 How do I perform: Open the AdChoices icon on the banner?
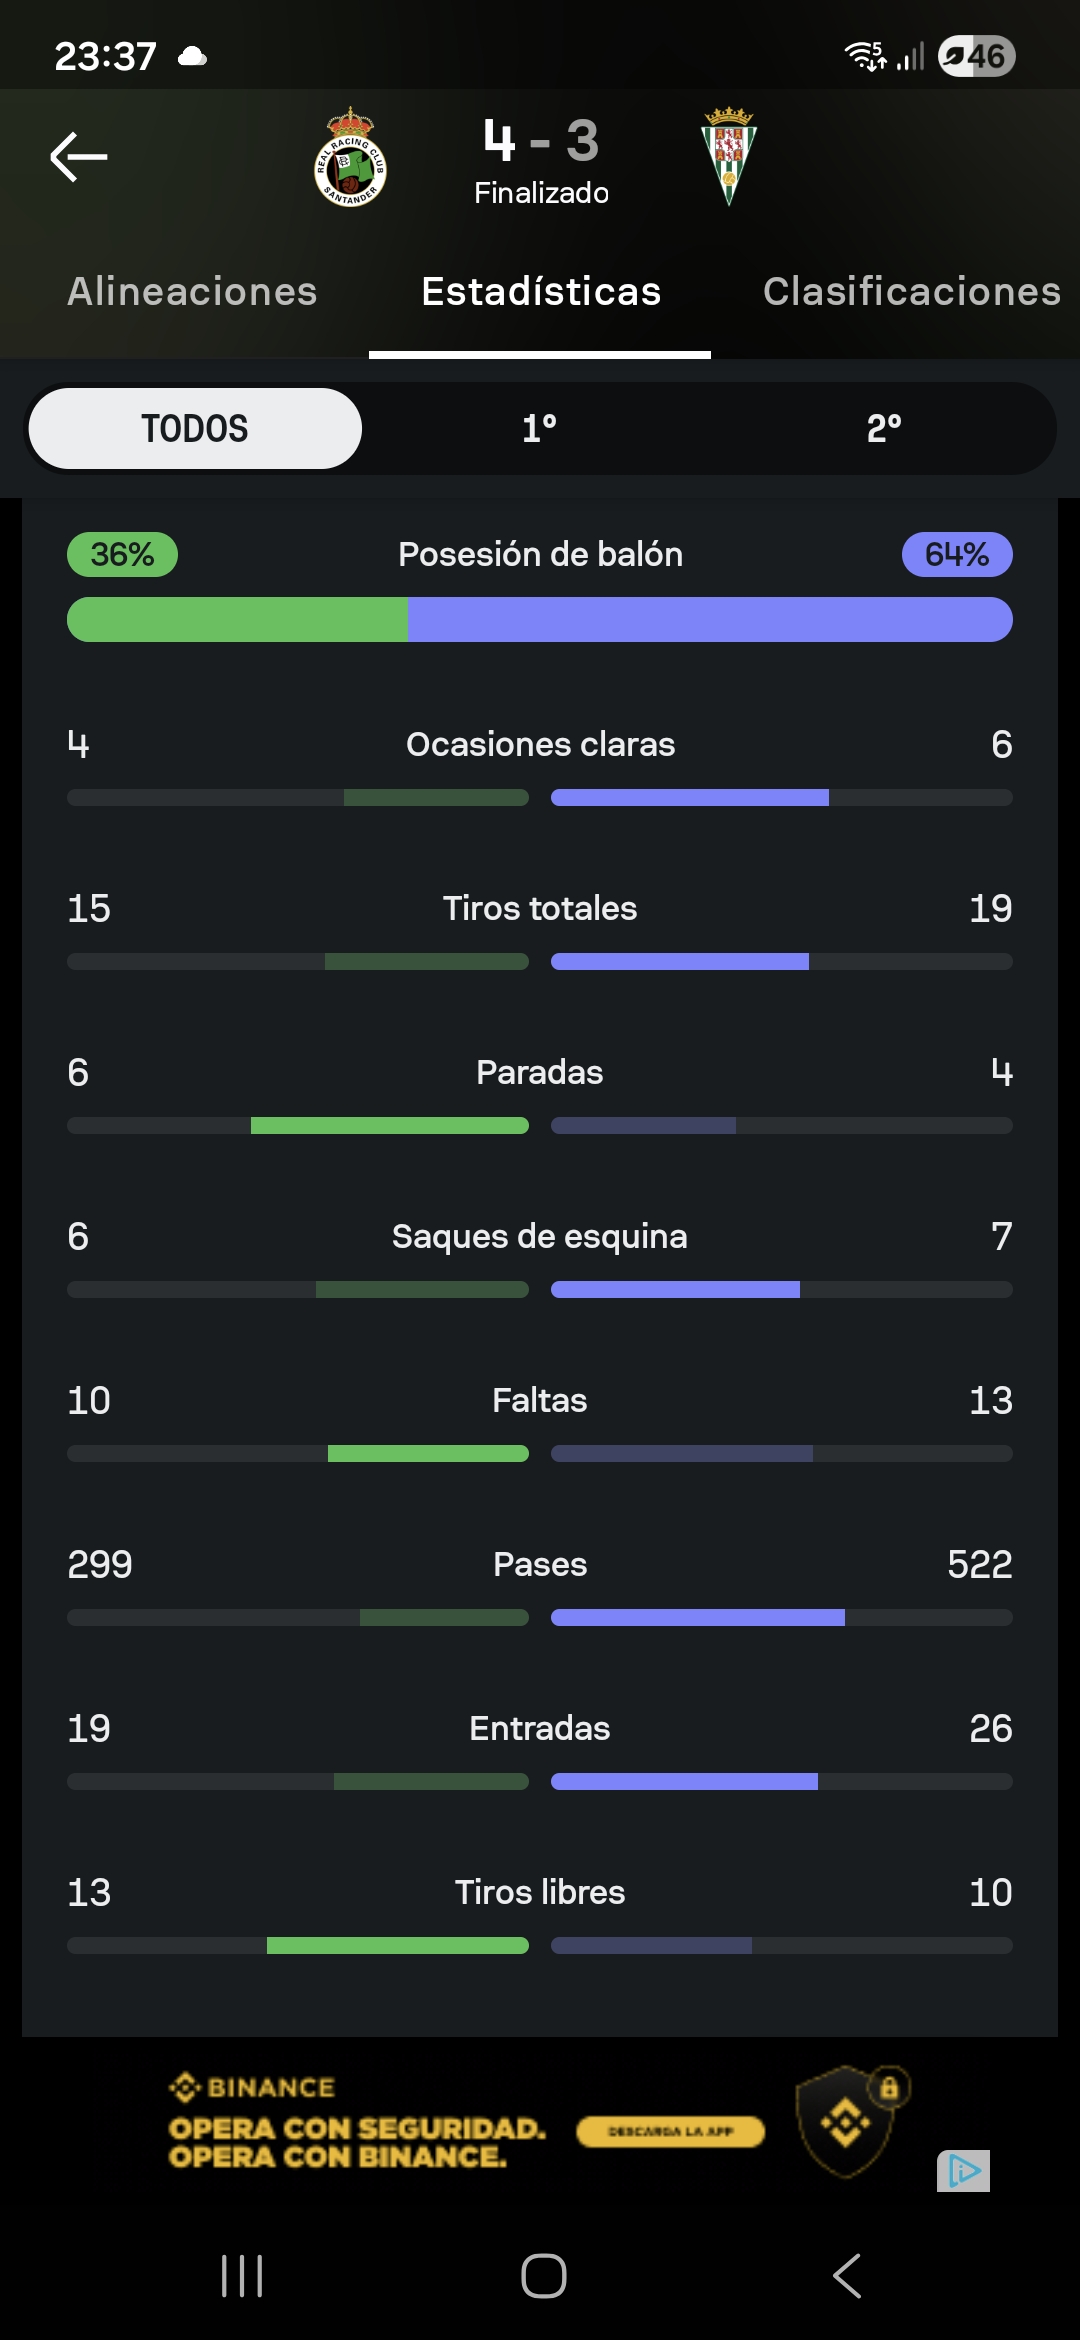pos(963,2171)
